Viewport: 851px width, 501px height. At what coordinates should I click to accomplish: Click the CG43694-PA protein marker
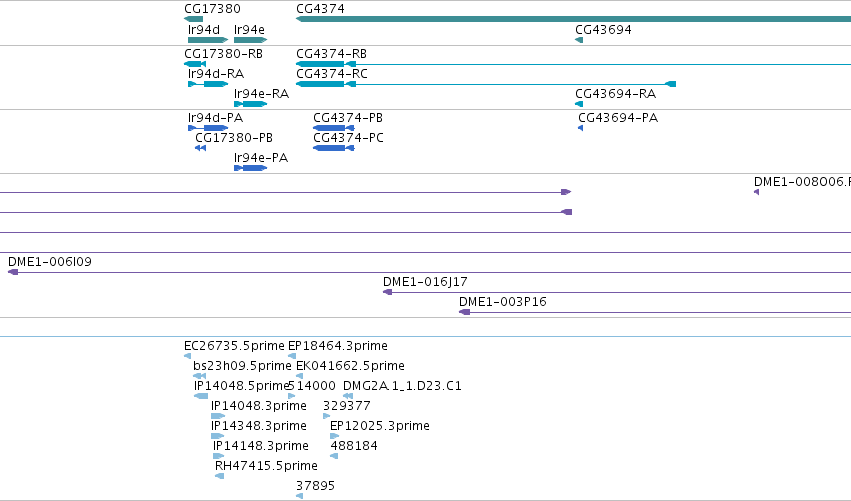point(580,128)
